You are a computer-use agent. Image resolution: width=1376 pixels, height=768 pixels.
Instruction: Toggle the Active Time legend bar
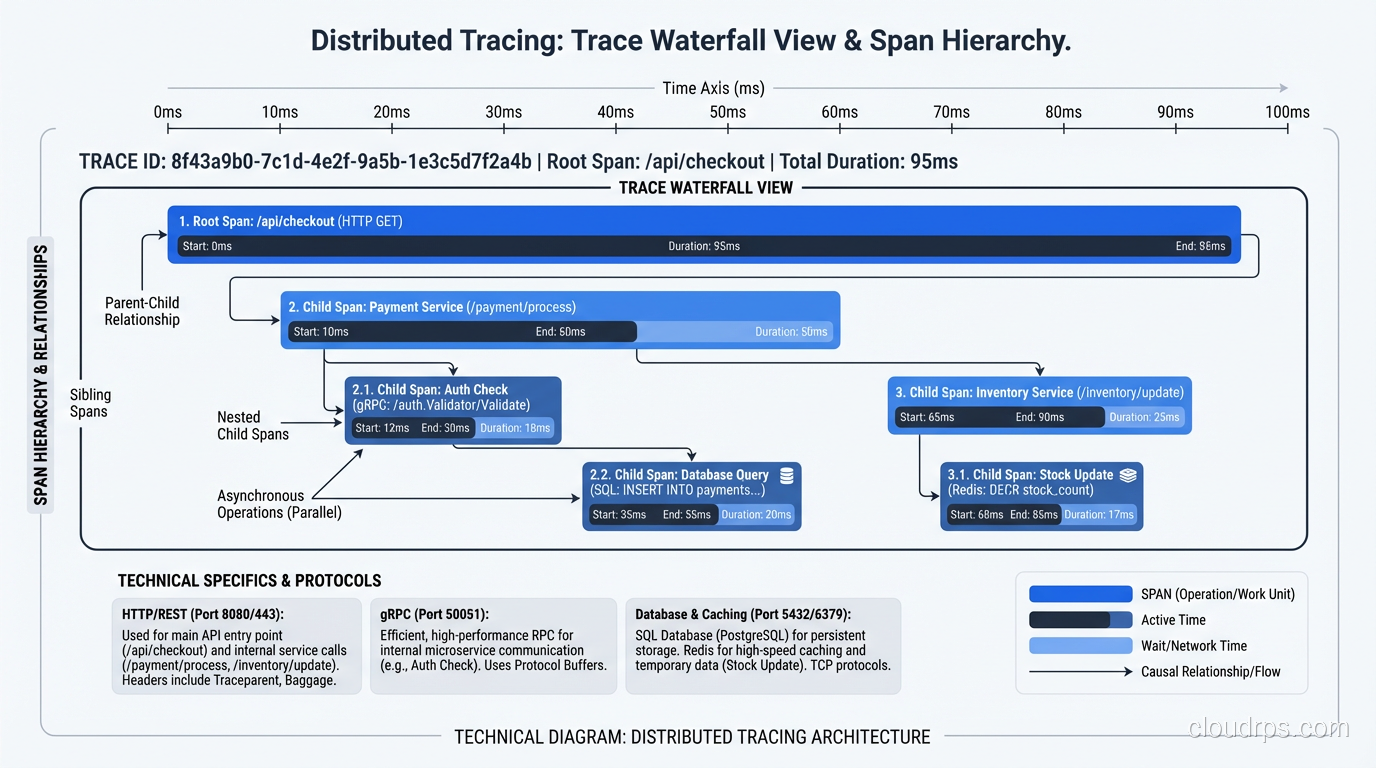point(1080,619)
